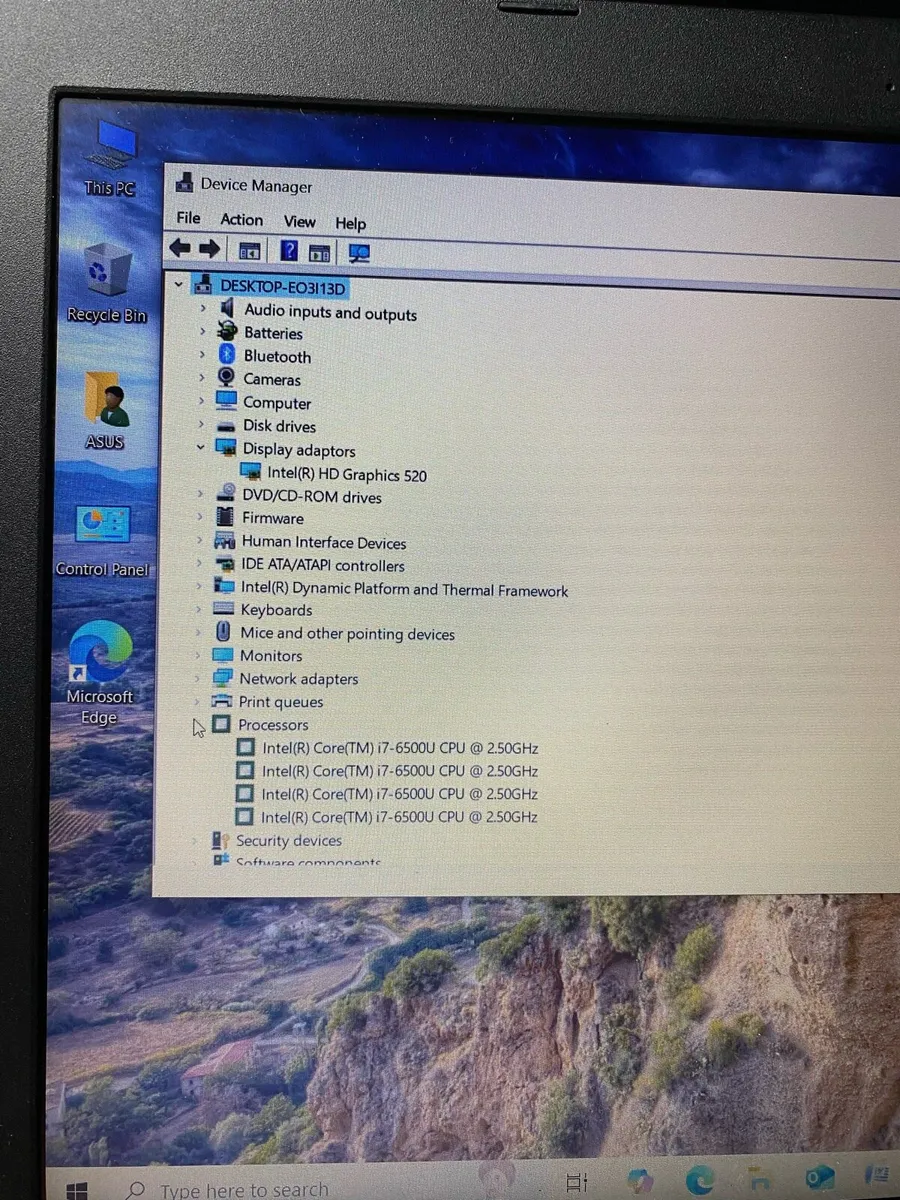Select the Recycle Bin desktop icon
The height and width of the screenshot is (1200, 900).
[x=107, y=282]
